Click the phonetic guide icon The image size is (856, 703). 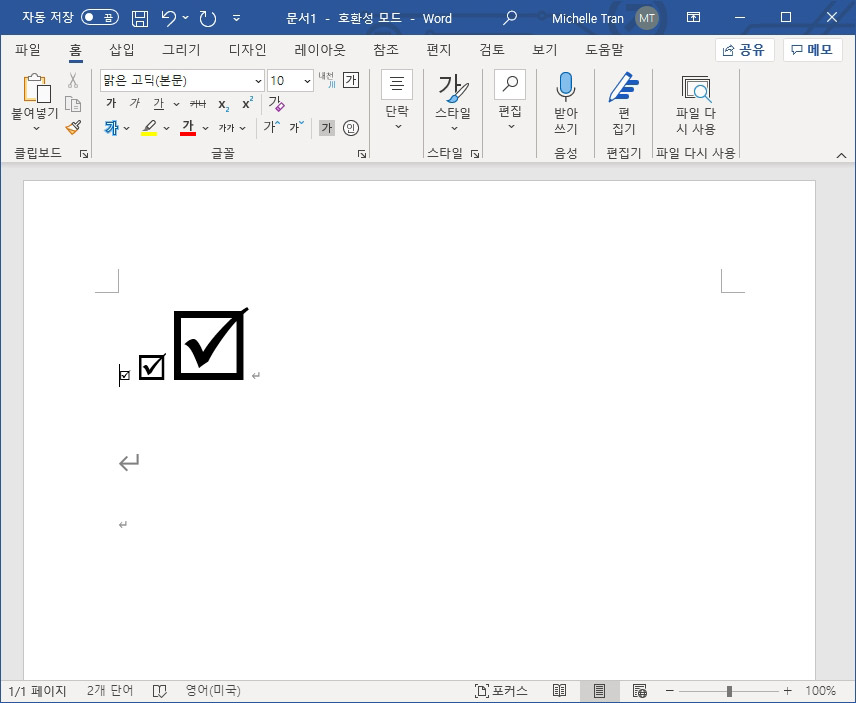tap(327, 80)
